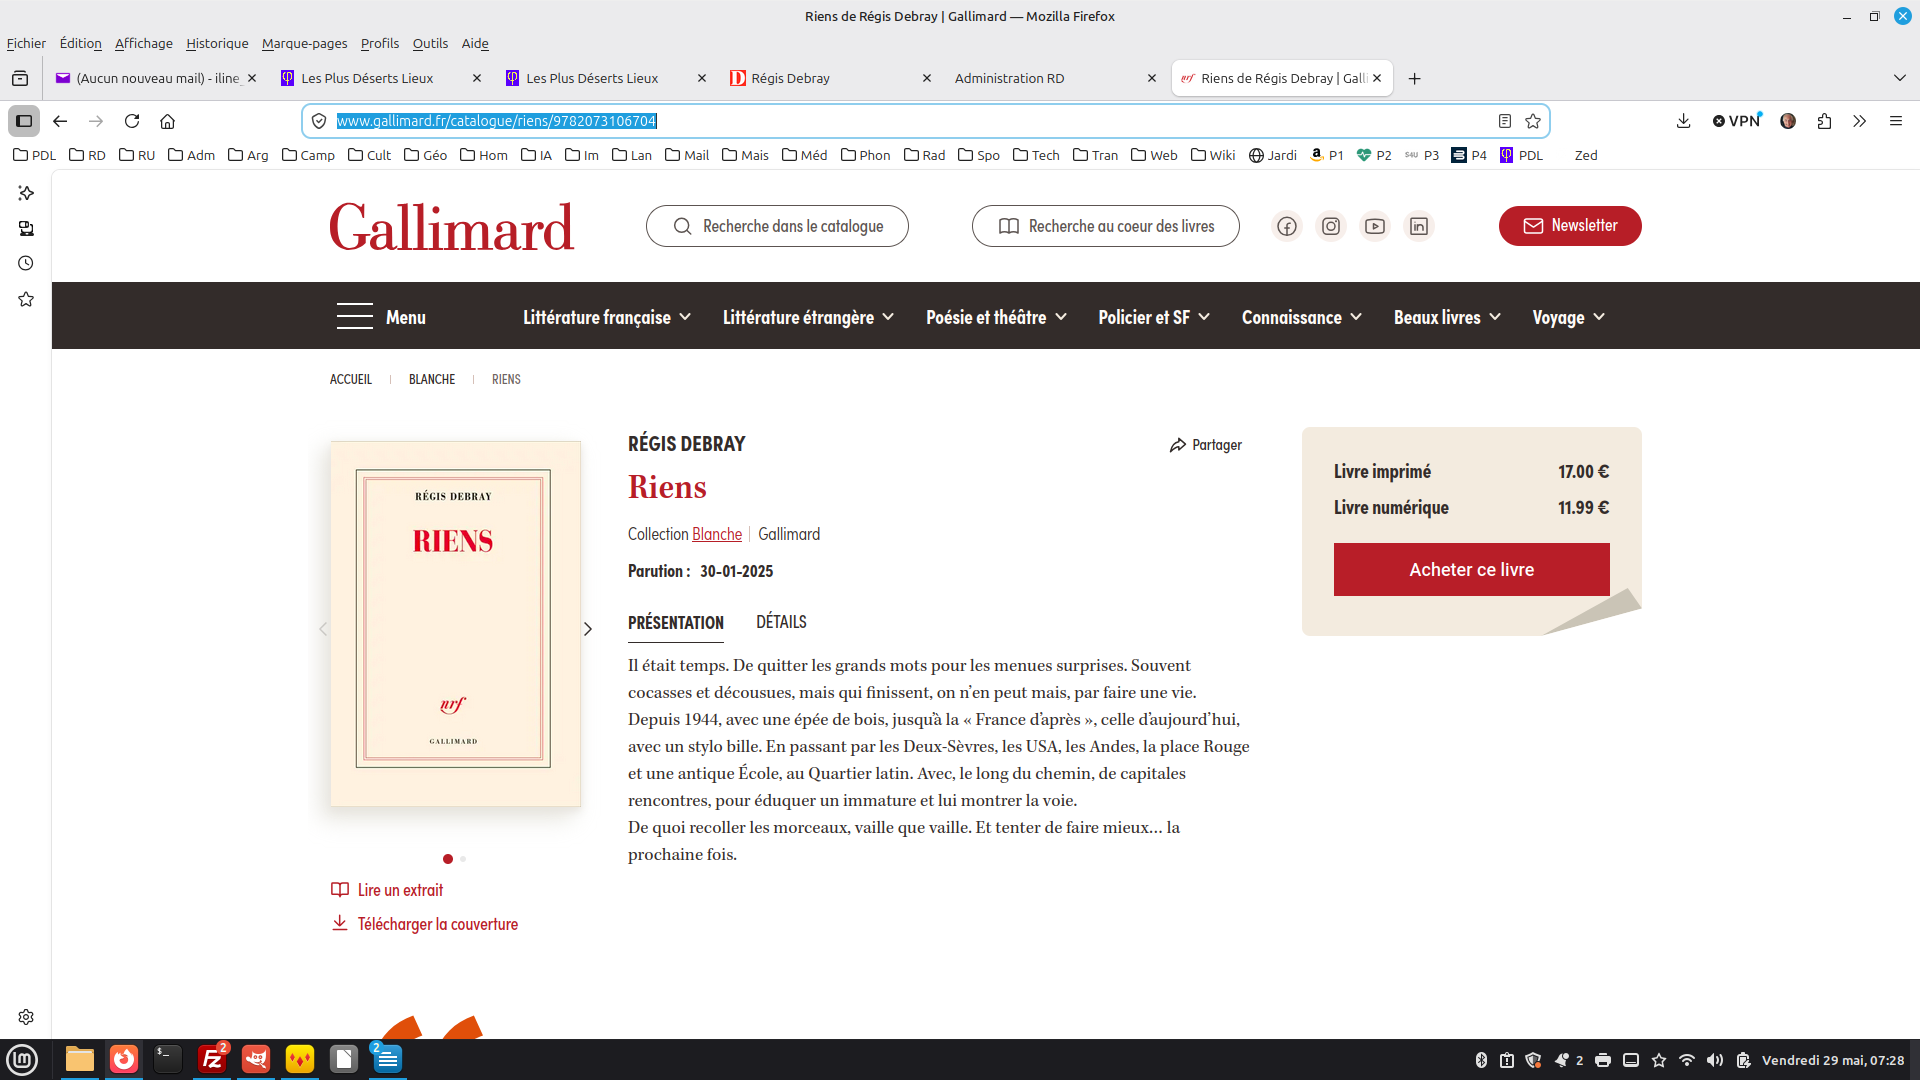
Task: Launch FileZilla from the taskbar
Action: point(212,1059)
